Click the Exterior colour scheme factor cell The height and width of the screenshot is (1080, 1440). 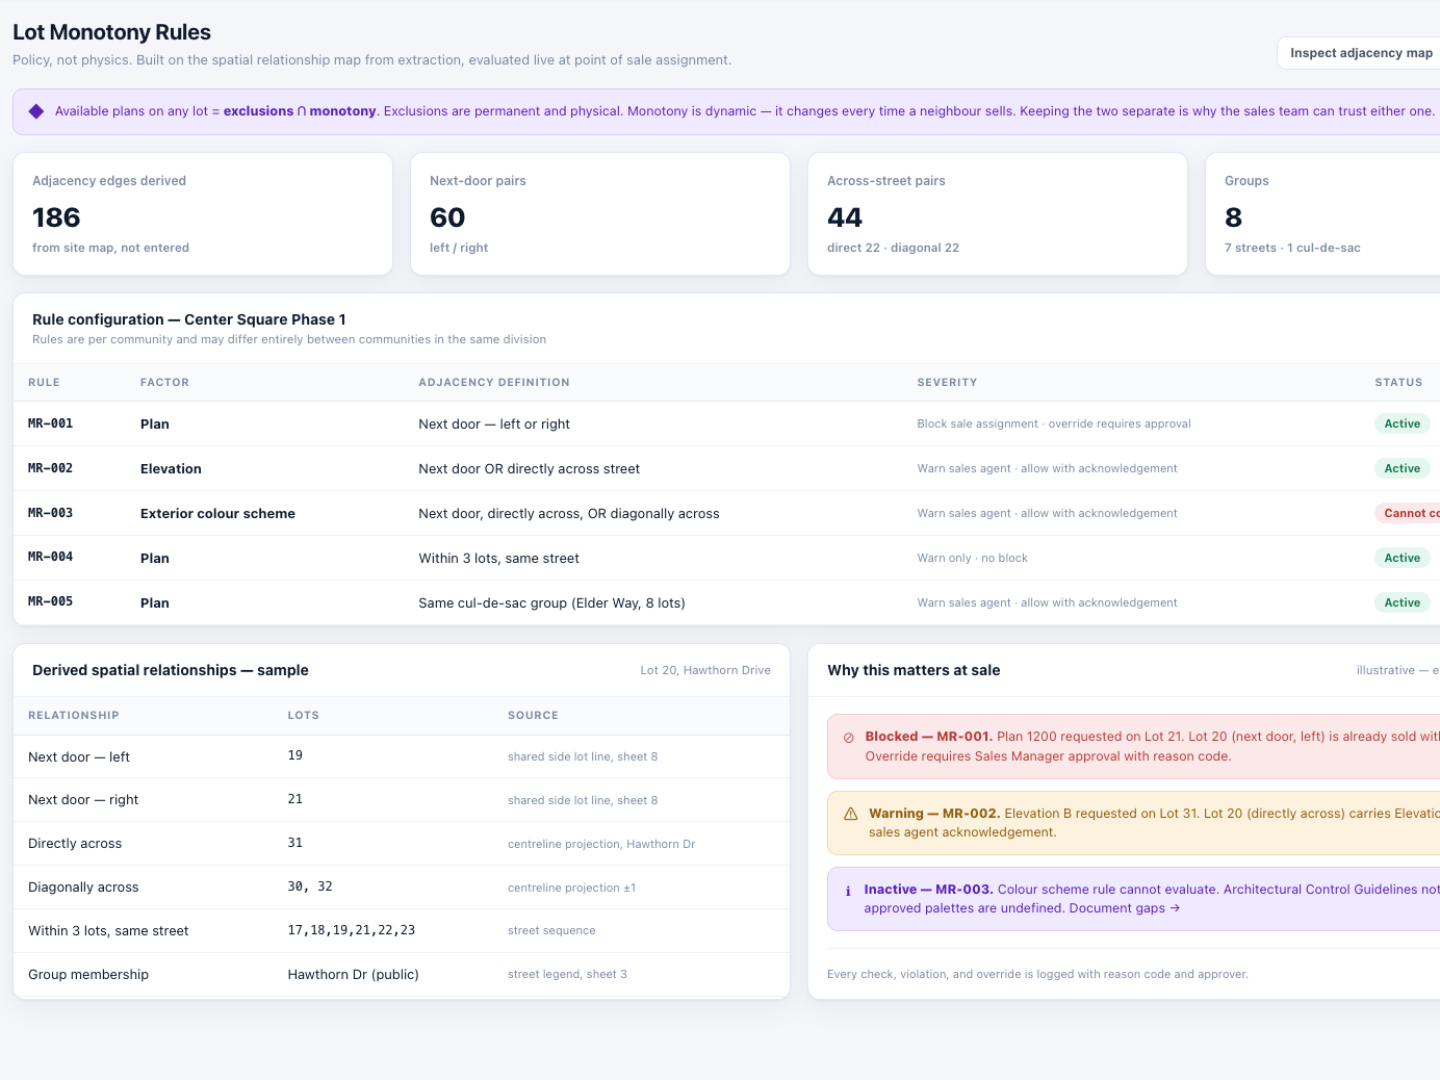pyautogui.click(x=218, y=514)
